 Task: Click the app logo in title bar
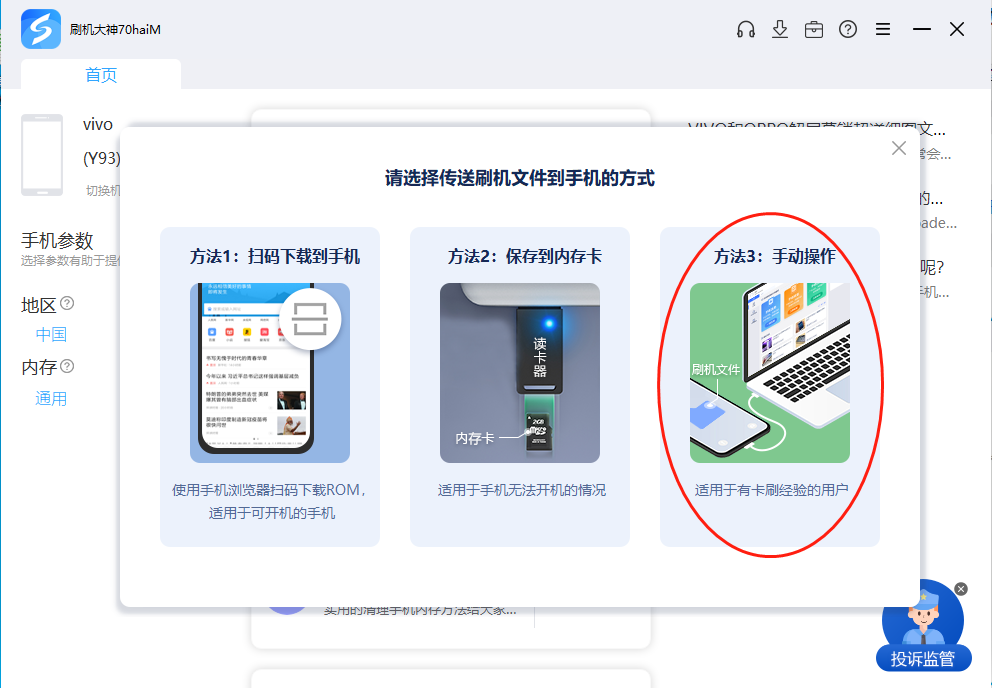pos(41,29)
